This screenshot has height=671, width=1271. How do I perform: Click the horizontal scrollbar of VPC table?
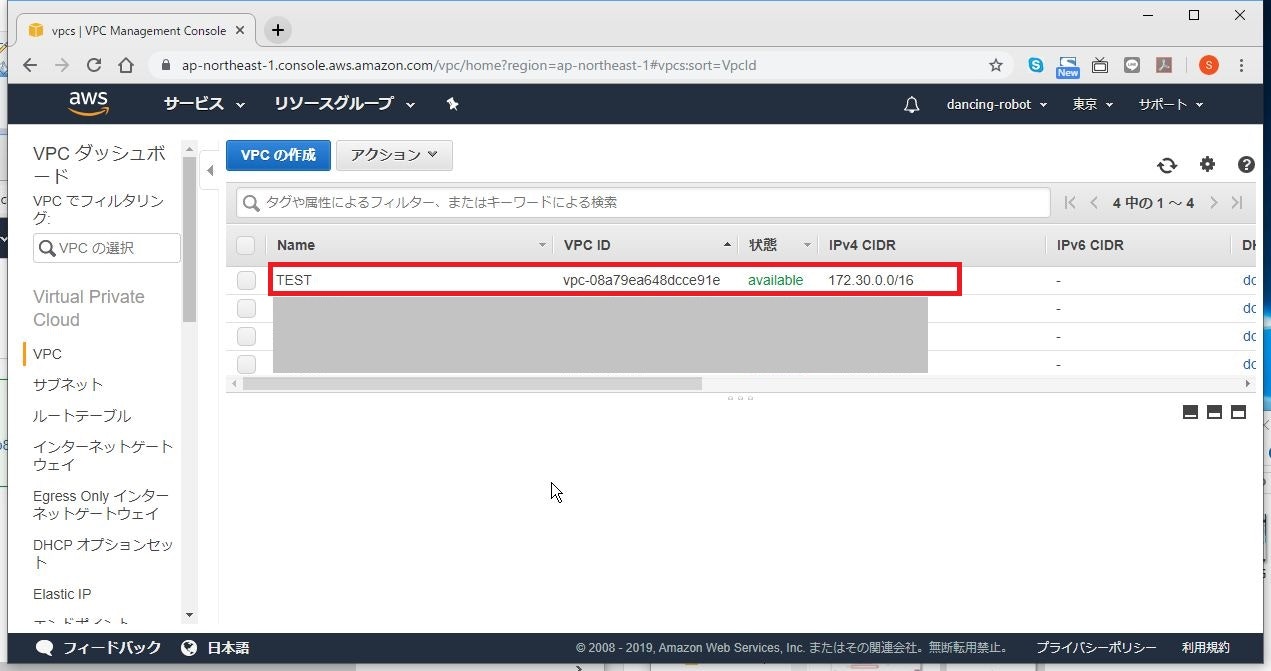pos(472,384)
